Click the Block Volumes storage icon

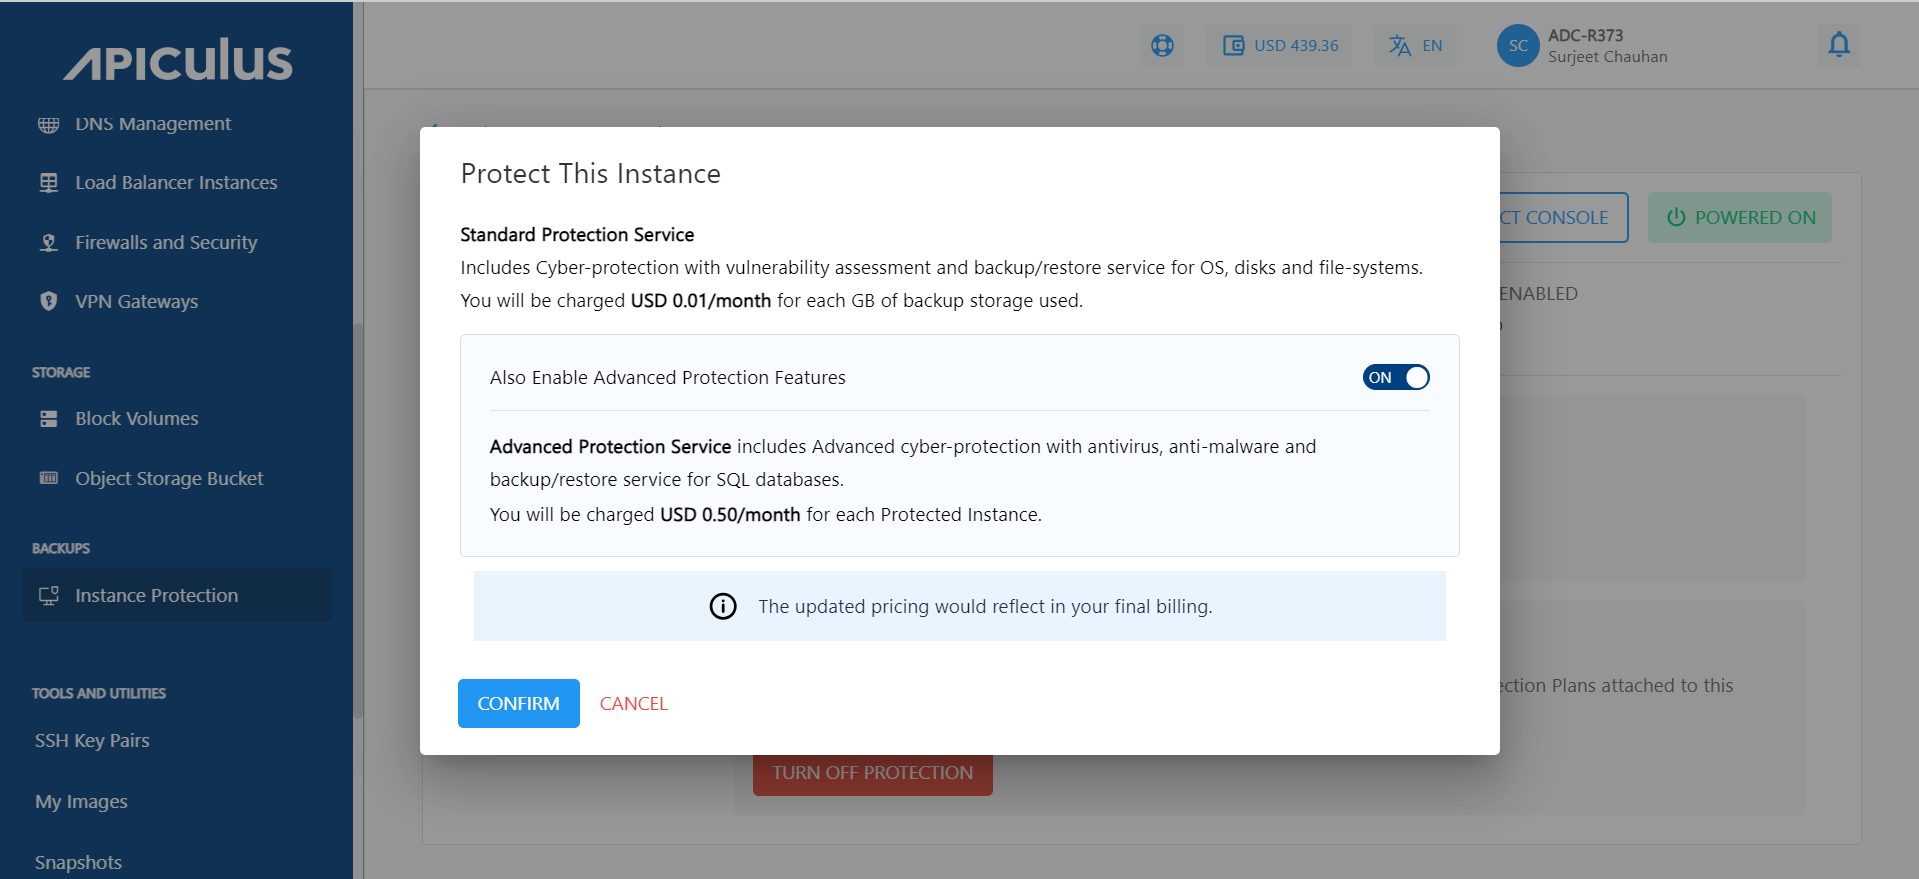coord(48,419)
